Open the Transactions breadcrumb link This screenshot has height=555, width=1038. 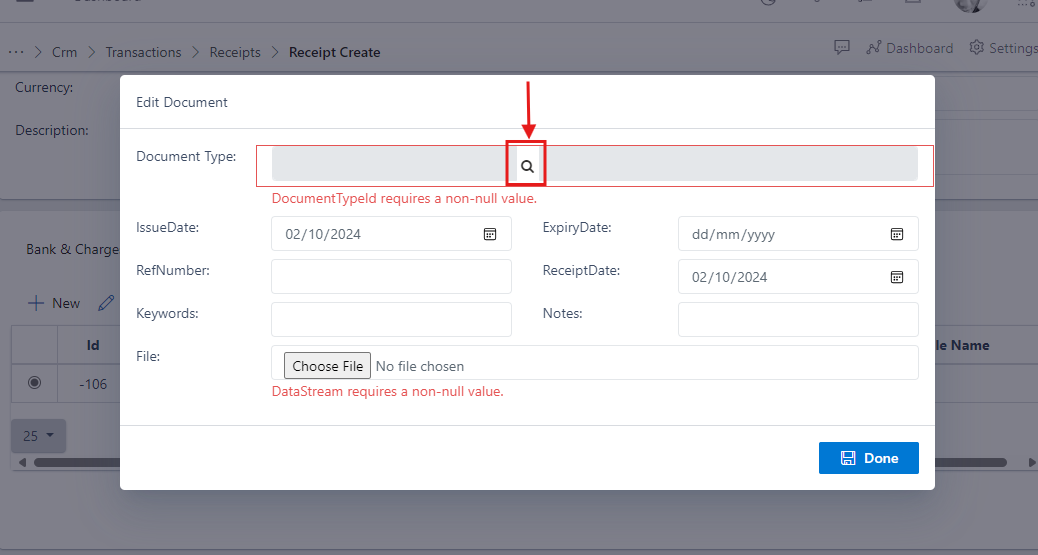(x=143, y=52)
